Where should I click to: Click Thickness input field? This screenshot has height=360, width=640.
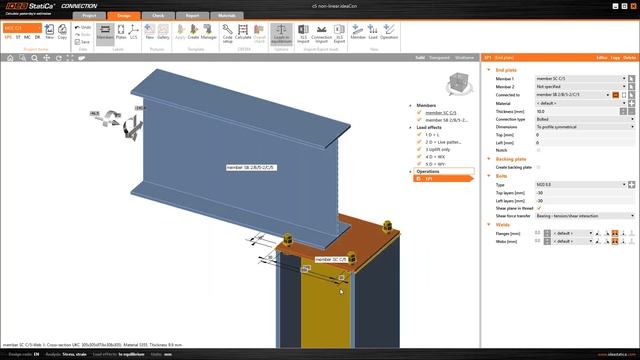pos(577,111)
